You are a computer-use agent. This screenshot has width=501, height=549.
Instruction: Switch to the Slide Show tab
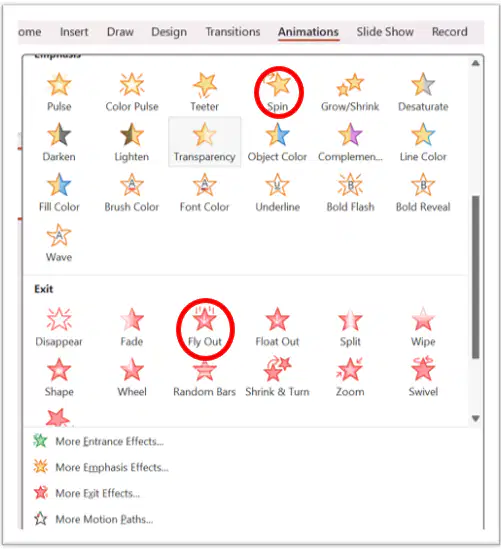[x=385, y=32]
